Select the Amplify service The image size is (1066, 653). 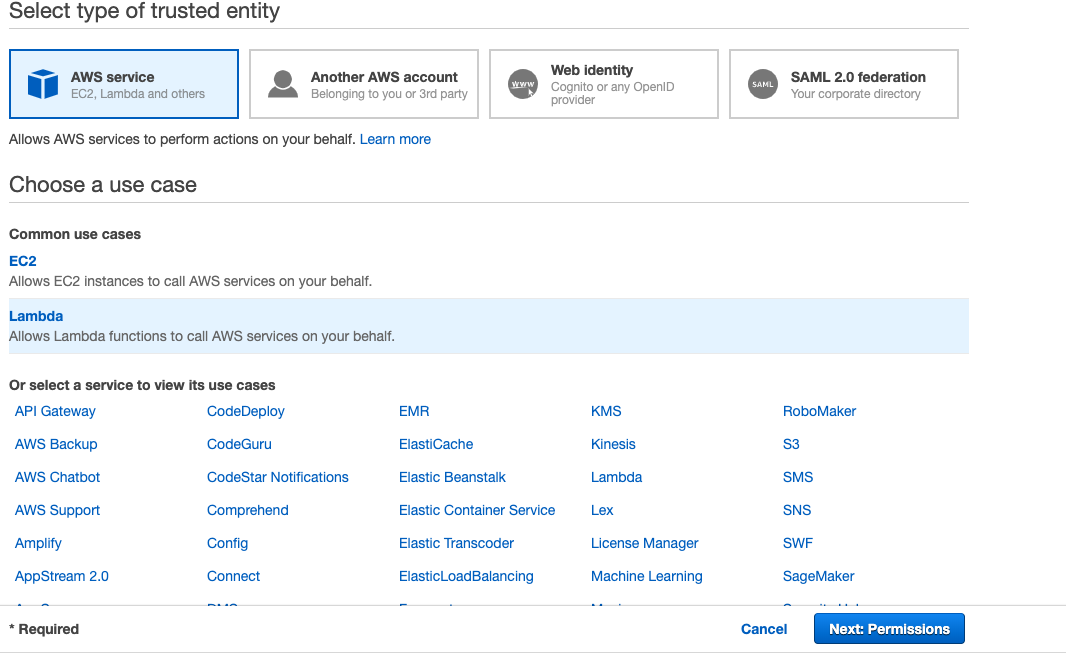click(38, 544)
